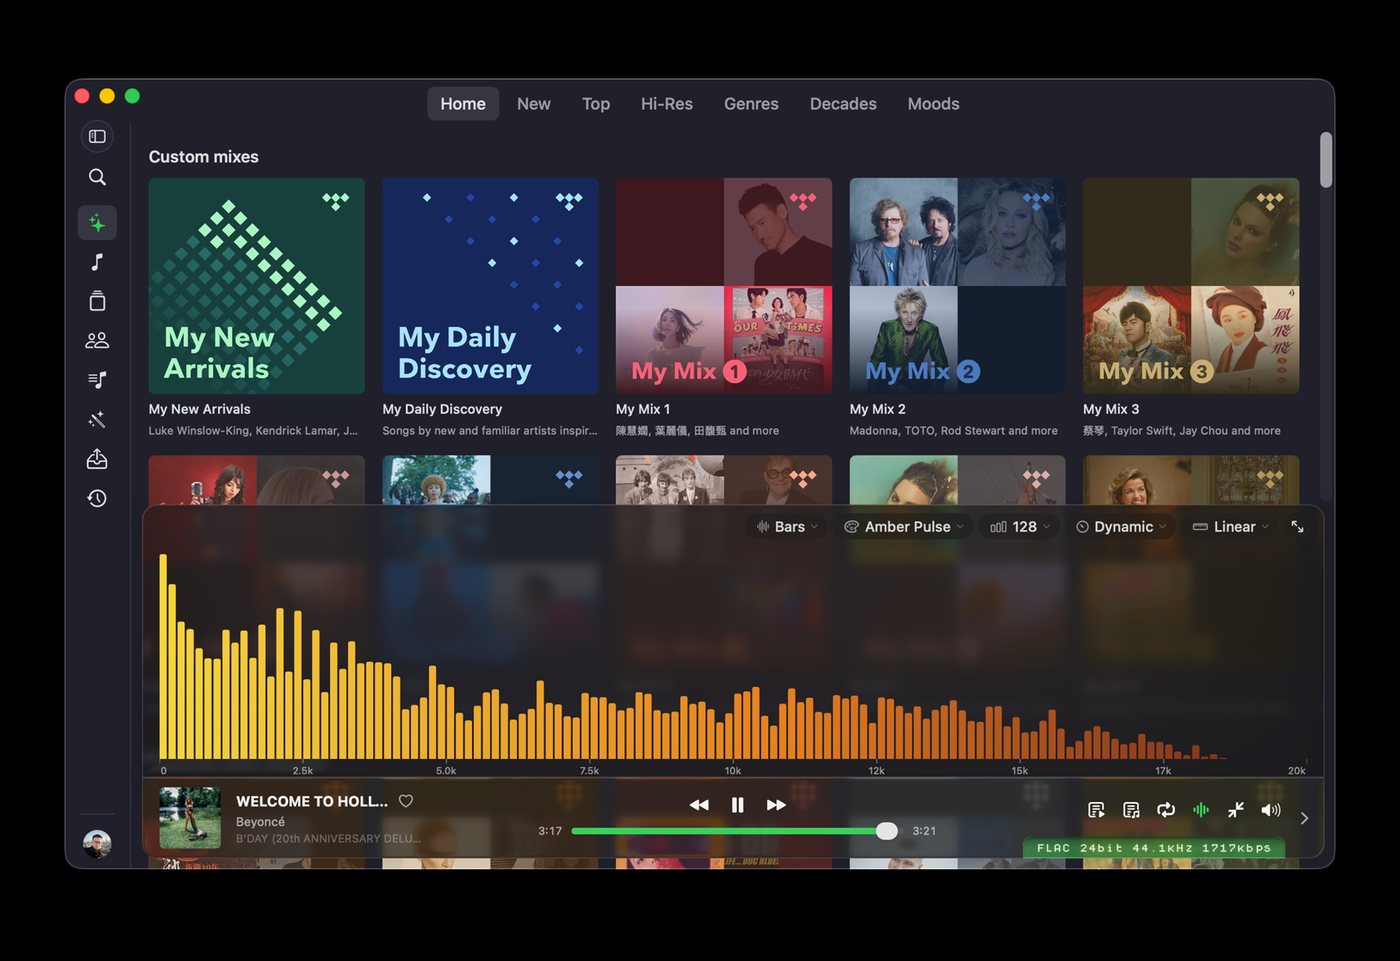Open search from the sidebar

coord(97,177)
